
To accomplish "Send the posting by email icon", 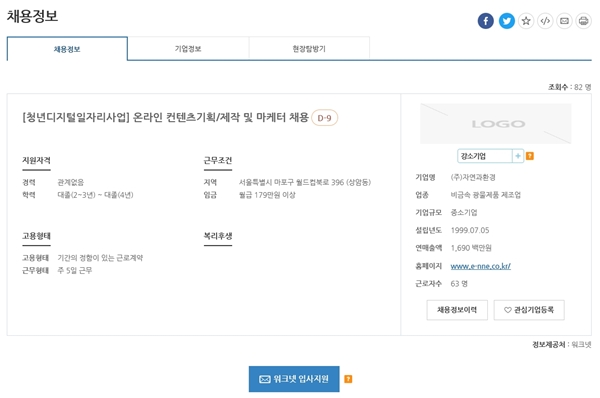I will [x=564, y=21].
